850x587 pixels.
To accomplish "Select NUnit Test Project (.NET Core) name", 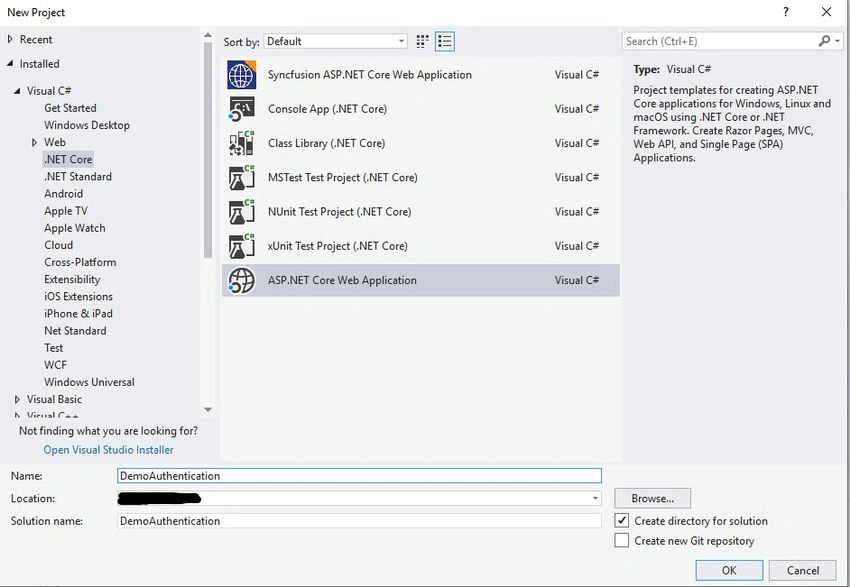I will (x=339, y=212).
